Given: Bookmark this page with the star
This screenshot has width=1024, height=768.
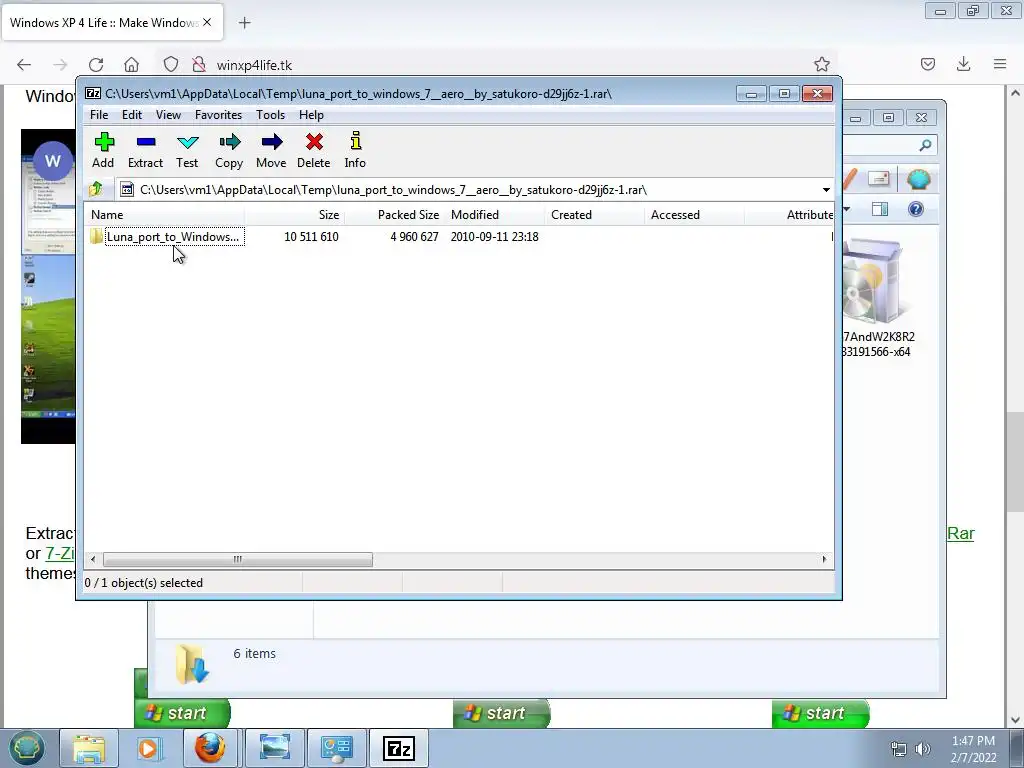Looking at the screenshot, I should pos(822,64).
